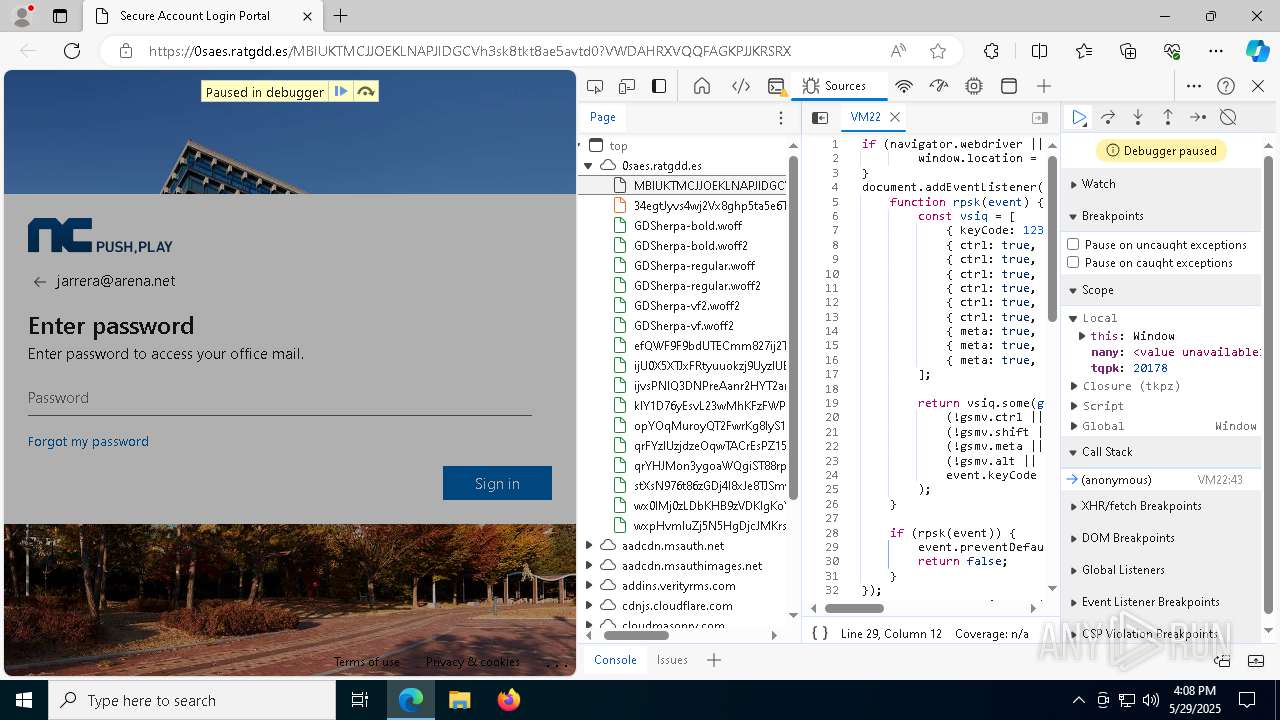Viewport: 1280px width, 720px height.
Task: Toggle device emulation icon in DevTools
Action: [627, 86]
